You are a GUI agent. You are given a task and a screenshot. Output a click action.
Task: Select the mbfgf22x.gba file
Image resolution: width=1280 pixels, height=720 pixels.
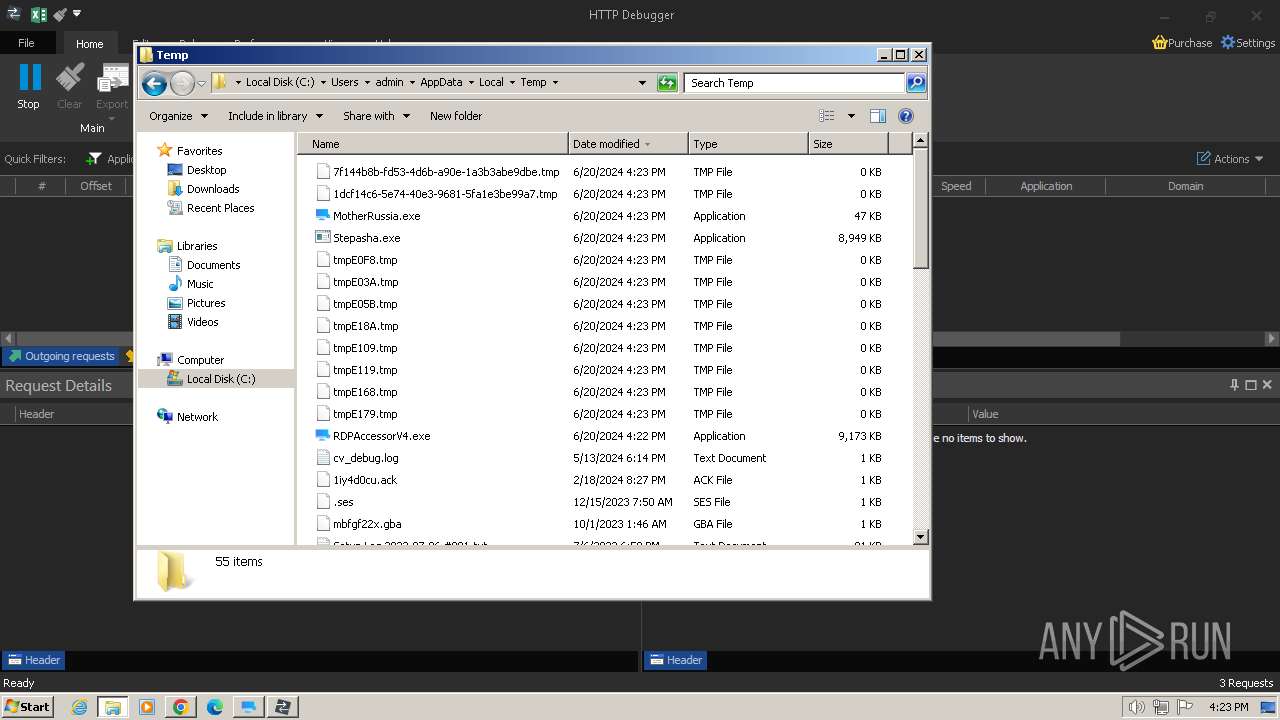coord(367,524)
